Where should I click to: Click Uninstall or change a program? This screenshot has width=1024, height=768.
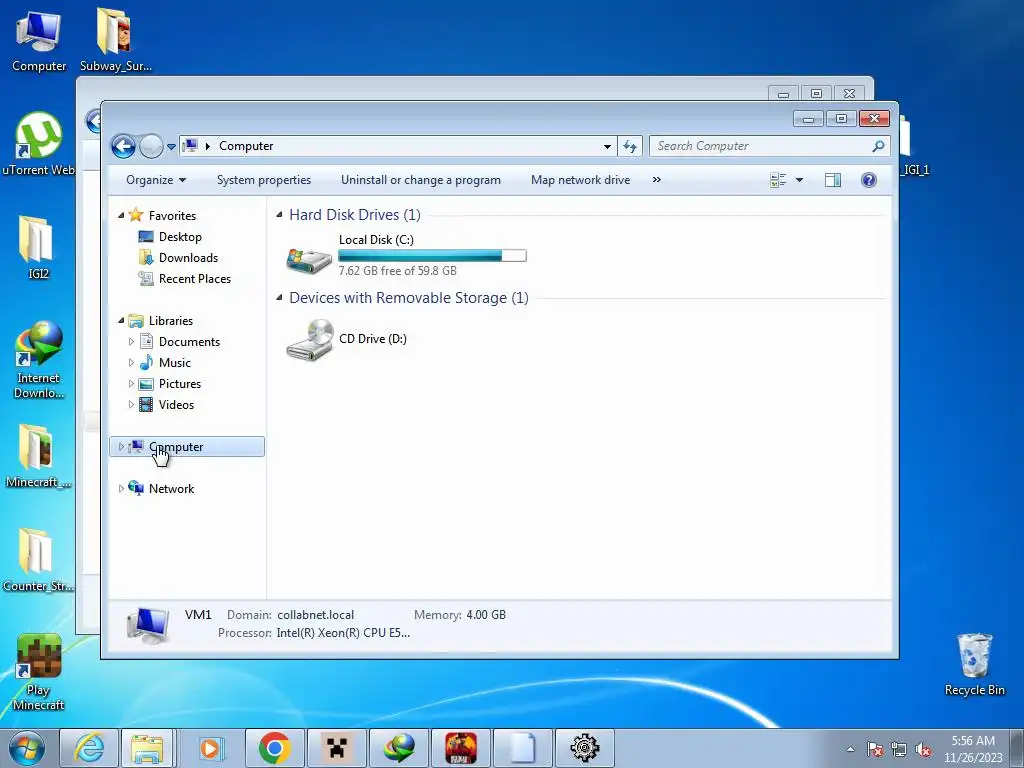tap(421, 180)
